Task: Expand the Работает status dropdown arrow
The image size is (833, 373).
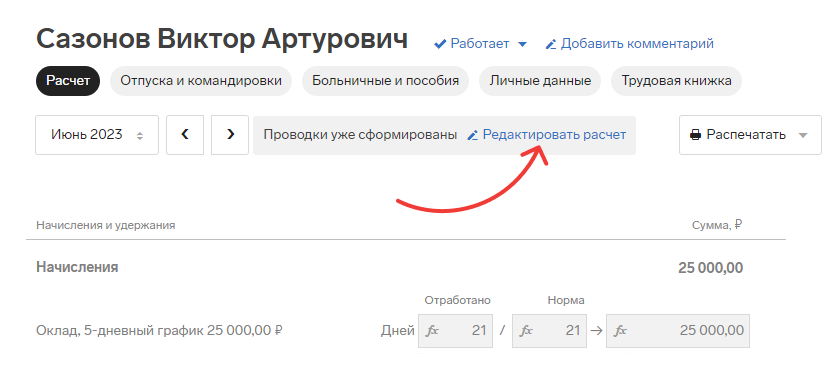Action: pos(522,44)
